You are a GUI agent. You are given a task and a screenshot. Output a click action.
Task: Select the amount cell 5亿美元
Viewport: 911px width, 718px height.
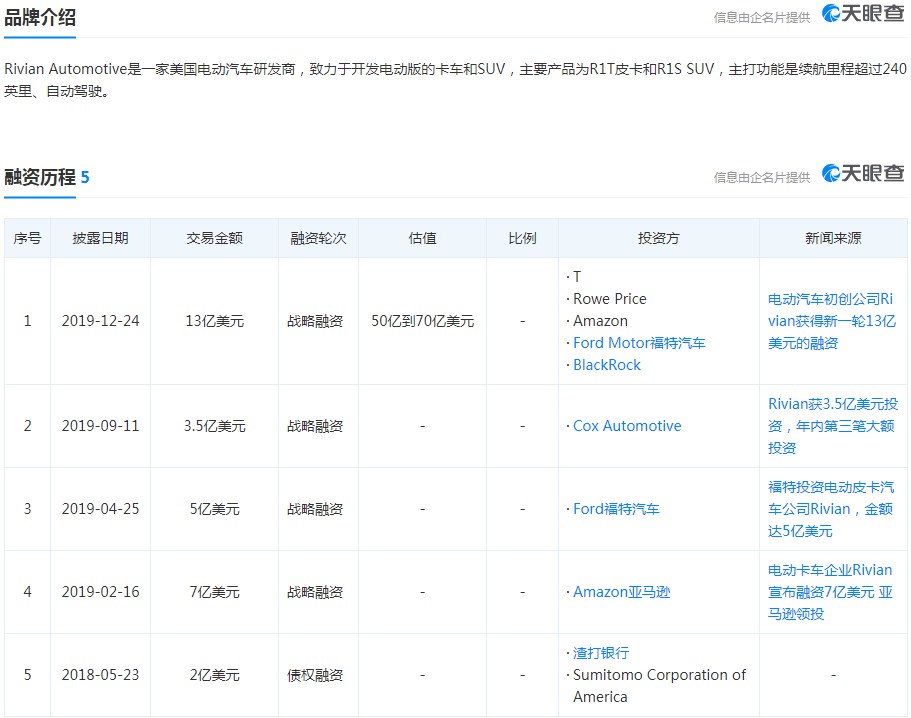pyautogui.click(x=214, y=509)
